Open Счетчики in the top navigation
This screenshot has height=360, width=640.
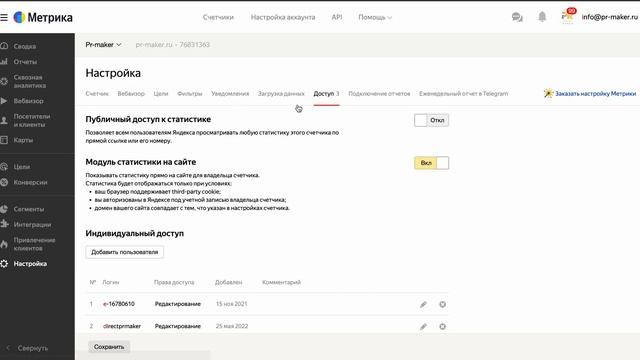click(x=218, y=17)
